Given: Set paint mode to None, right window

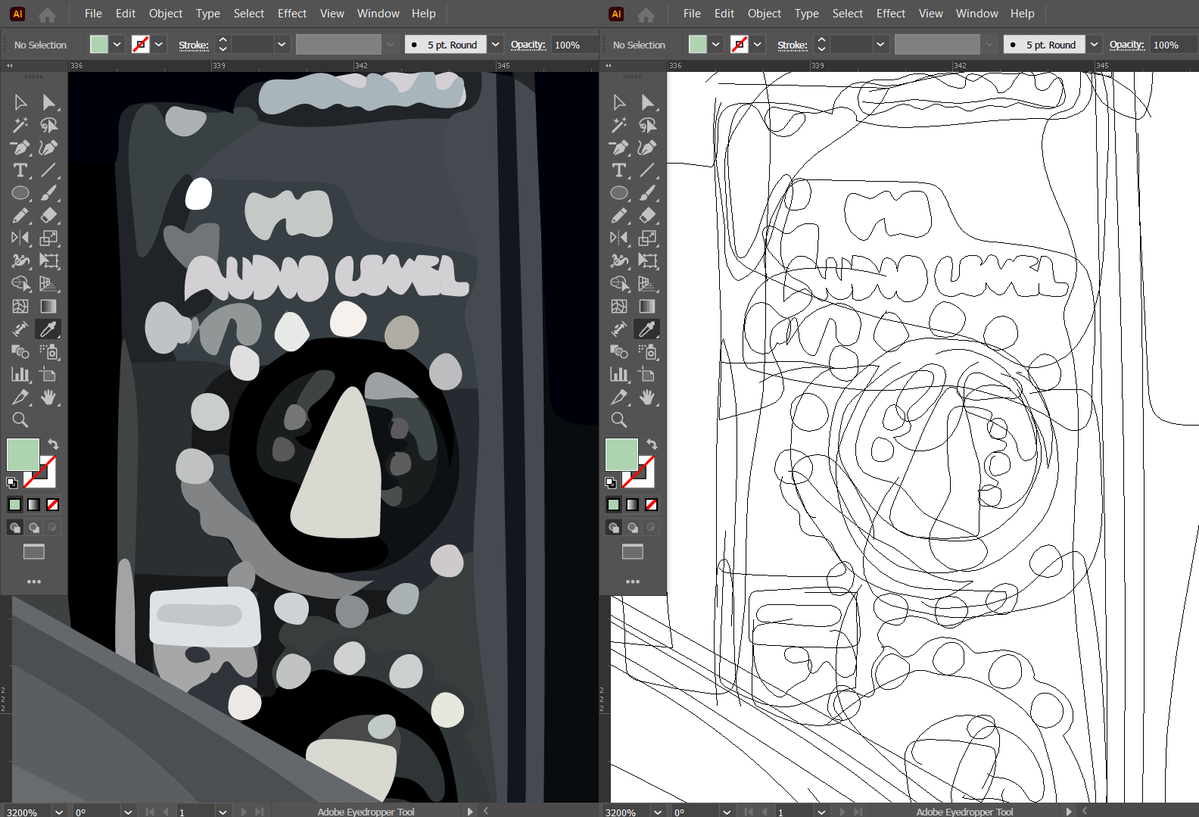Looking at the screenshot, I should [651, 505].
